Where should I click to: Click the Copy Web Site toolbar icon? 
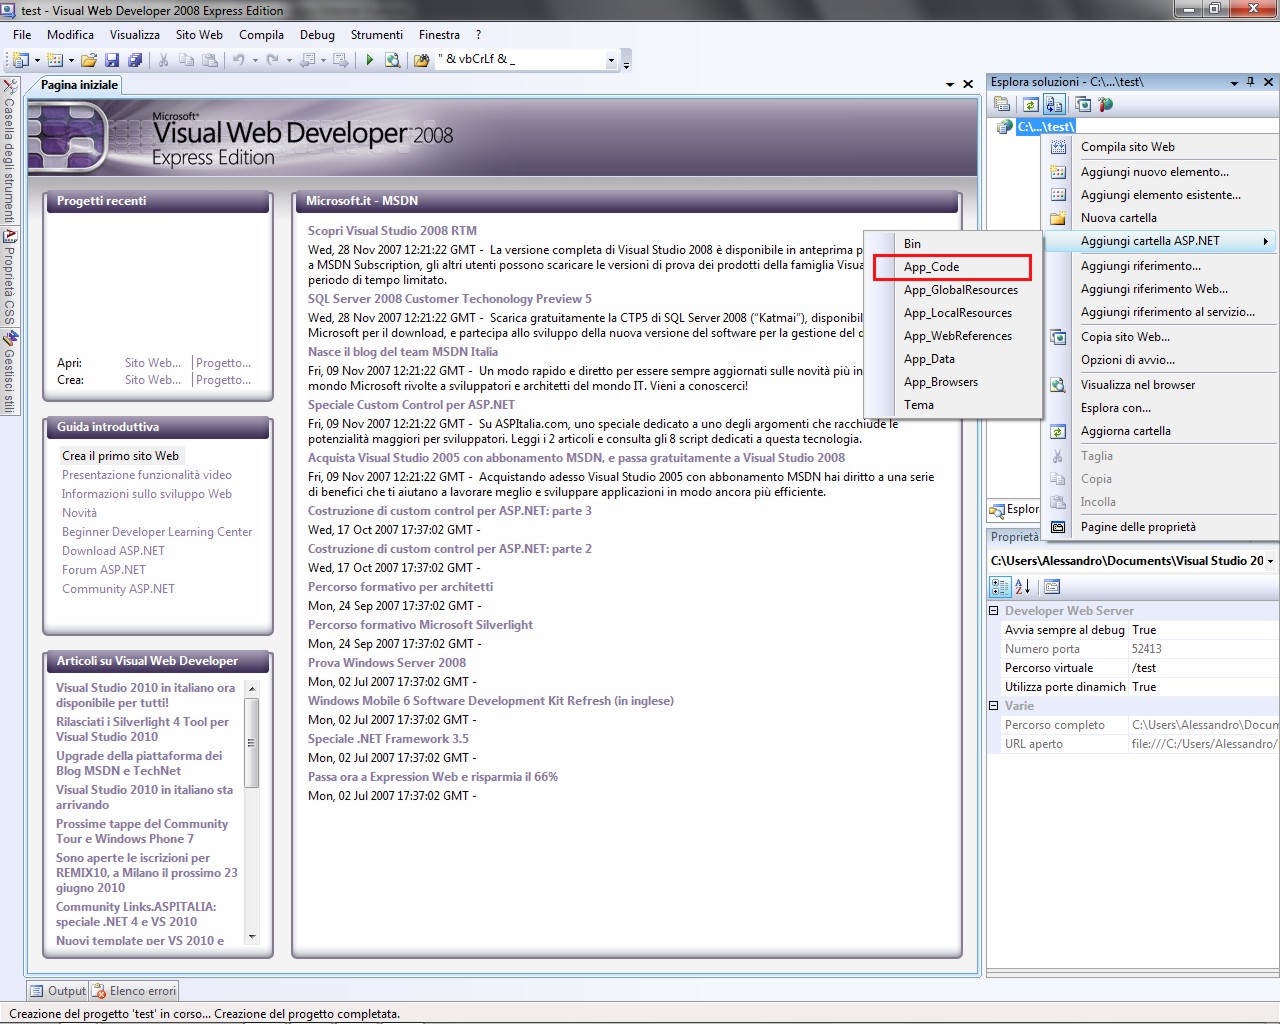(1083, 104)
